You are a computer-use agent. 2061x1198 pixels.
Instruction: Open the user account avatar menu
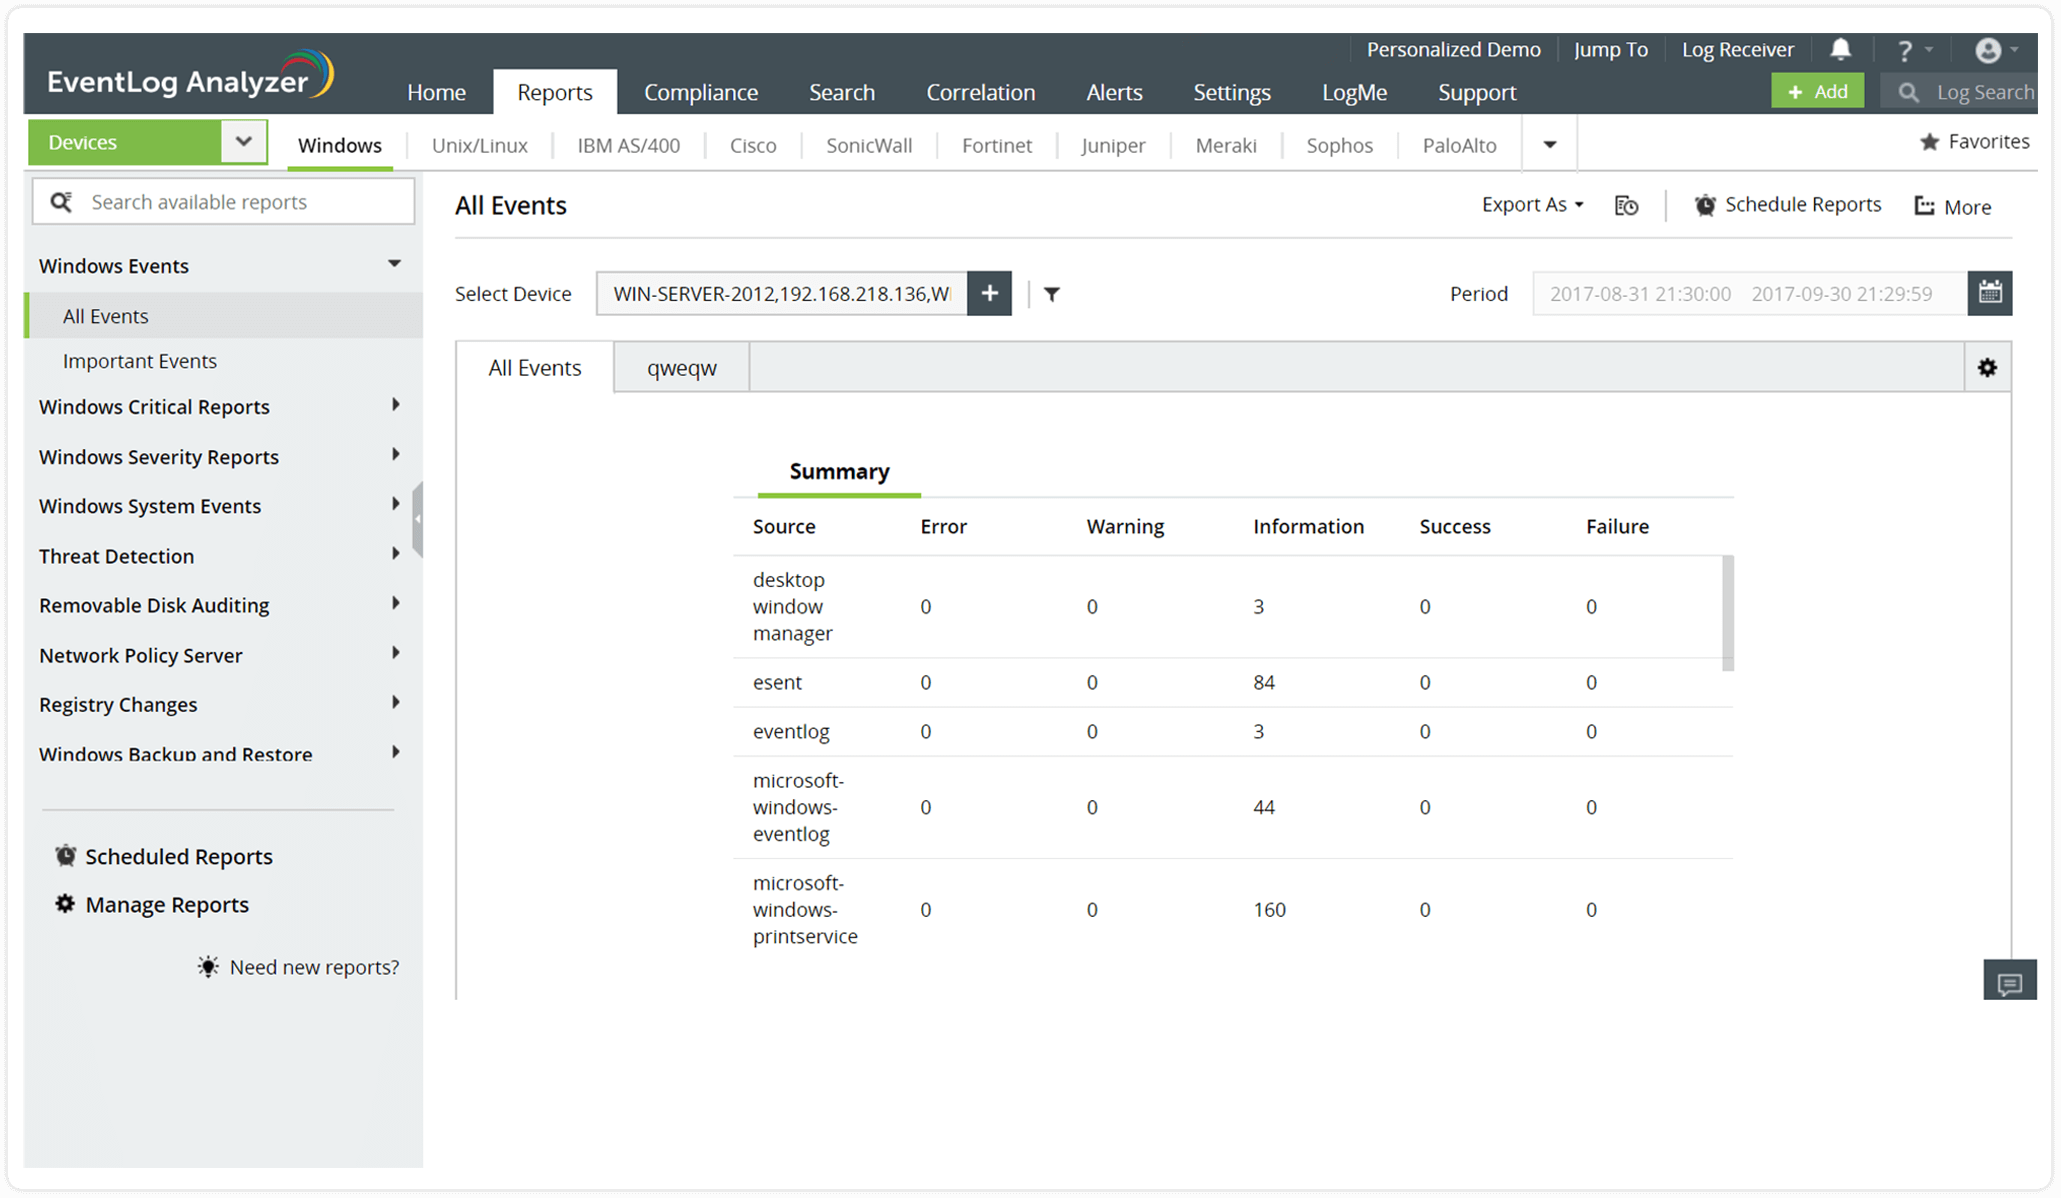1989,50
